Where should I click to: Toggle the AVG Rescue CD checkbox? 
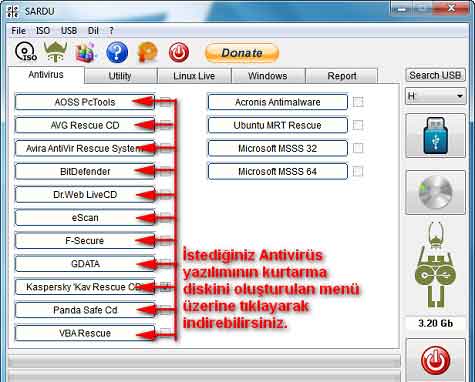[x=165, y=125]
